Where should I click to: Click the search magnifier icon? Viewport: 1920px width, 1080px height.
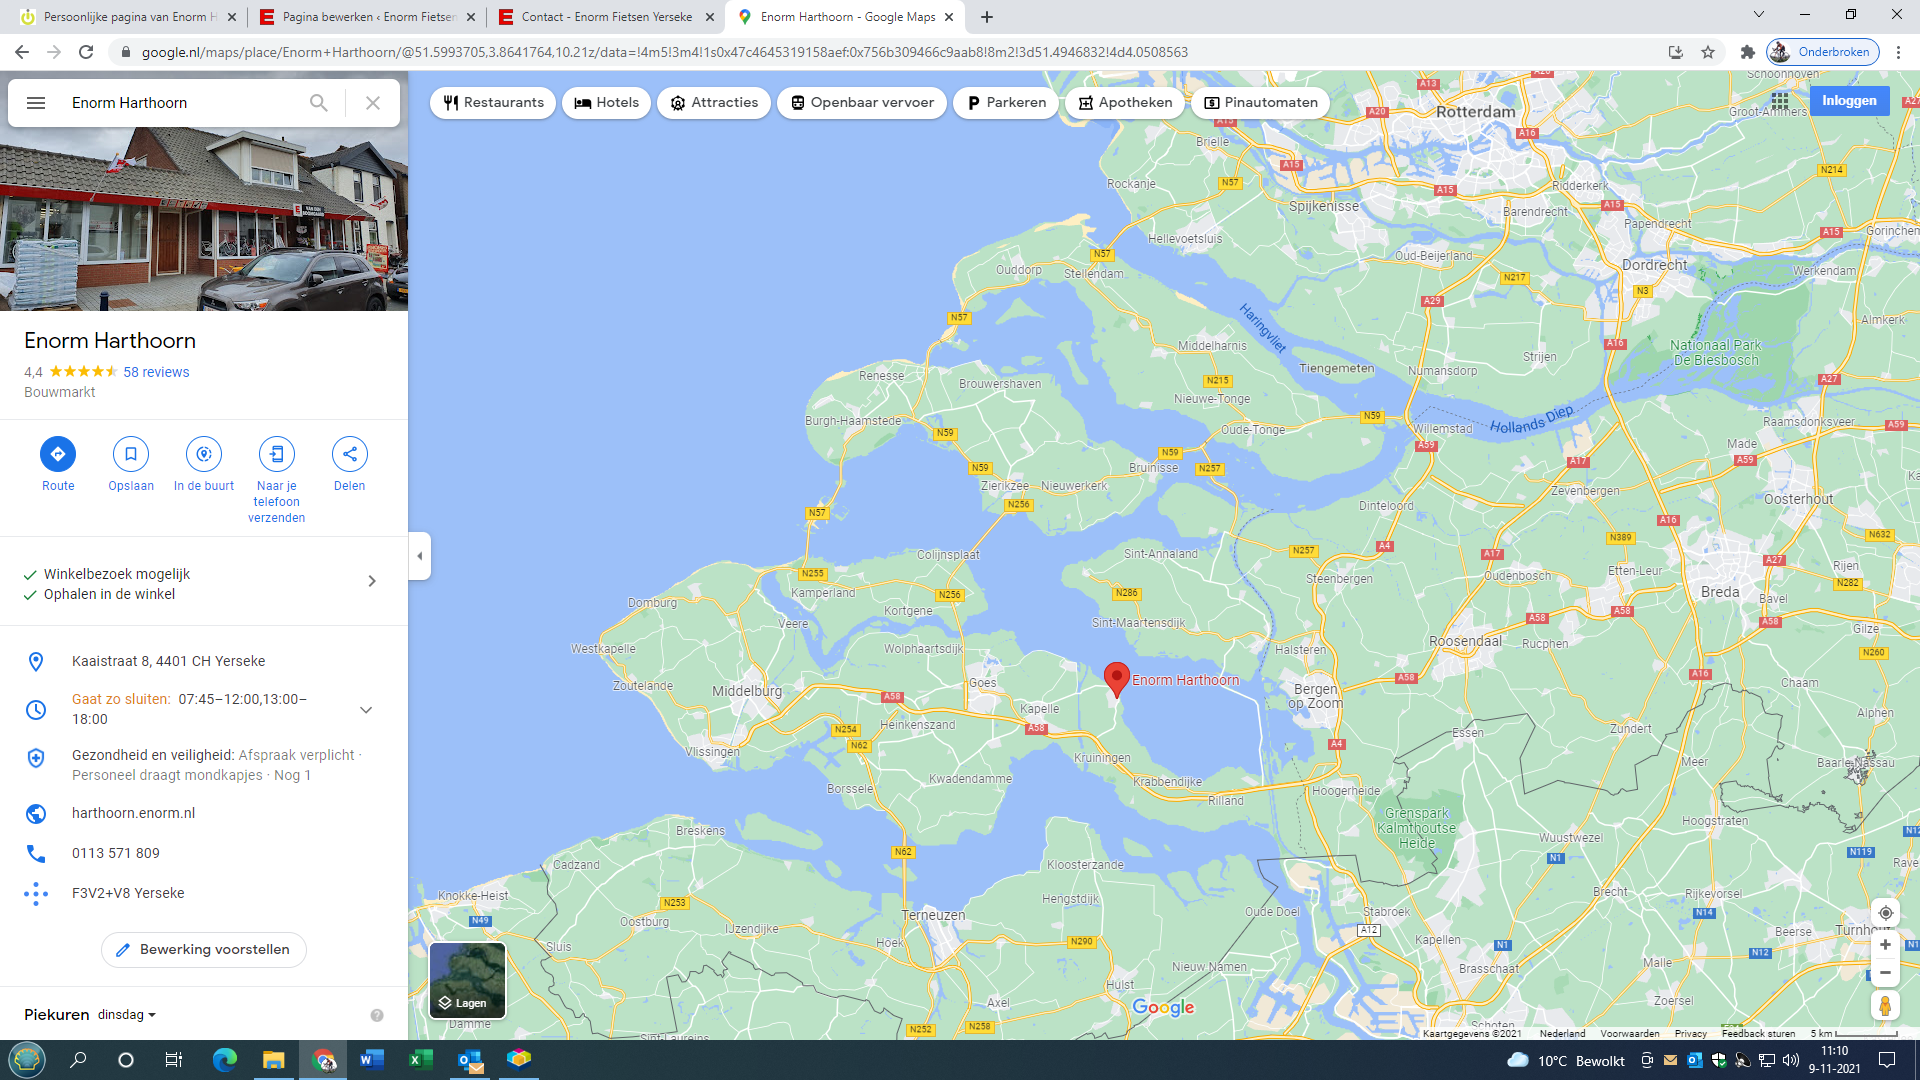pos(319,103)
